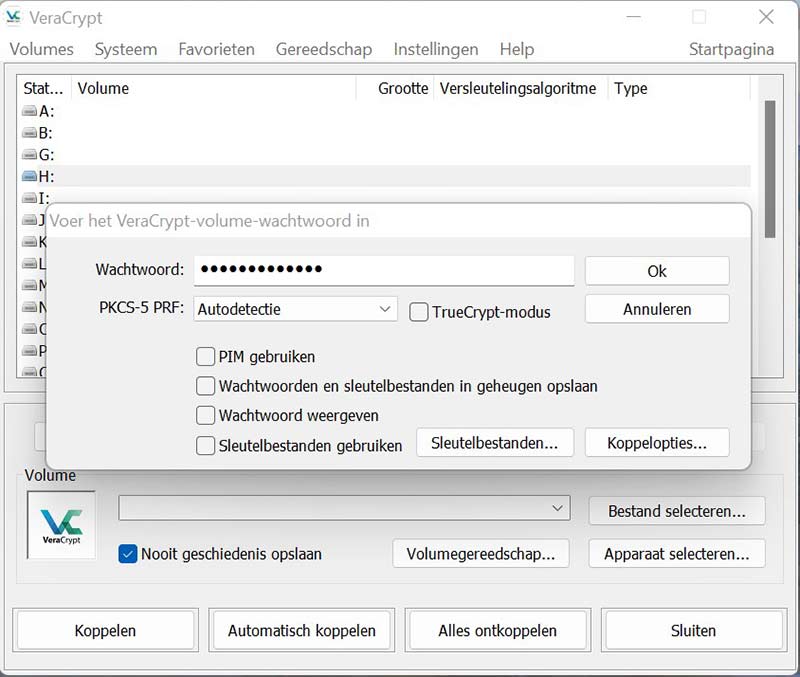Image resolution: width=800 pixels, height=677 pixels.
Task: Click the VeraCrypt title bar app icon
Action: point(13,17)
